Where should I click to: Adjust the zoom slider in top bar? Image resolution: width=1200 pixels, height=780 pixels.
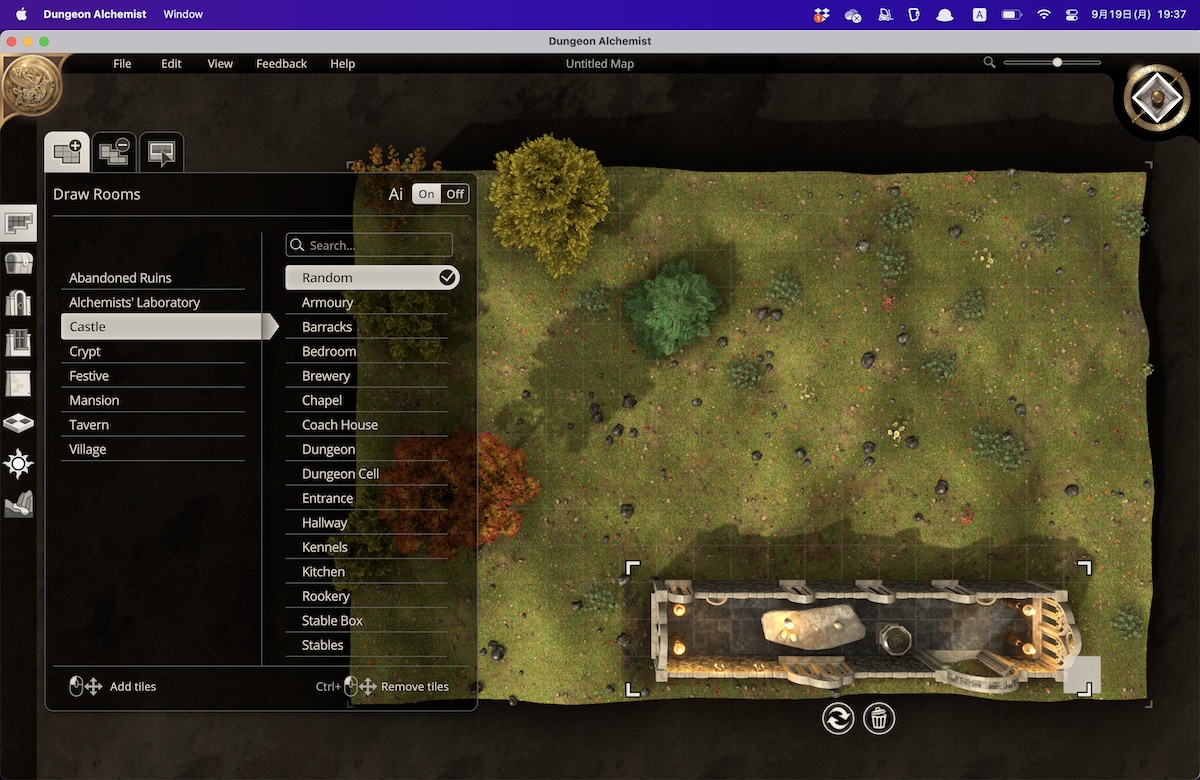point(1057,63)
